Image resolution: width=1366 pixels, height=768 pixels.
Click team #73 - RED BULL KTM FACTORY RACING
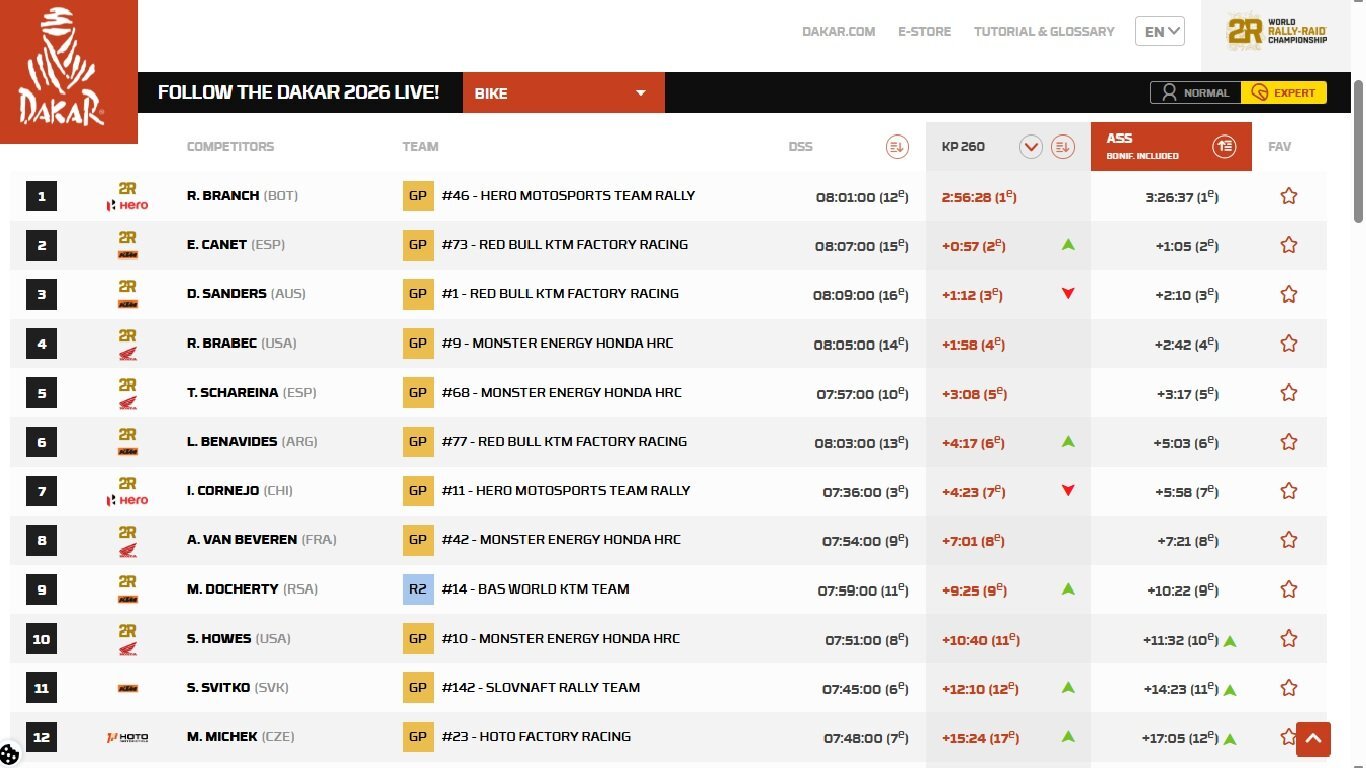pos(564,245)
